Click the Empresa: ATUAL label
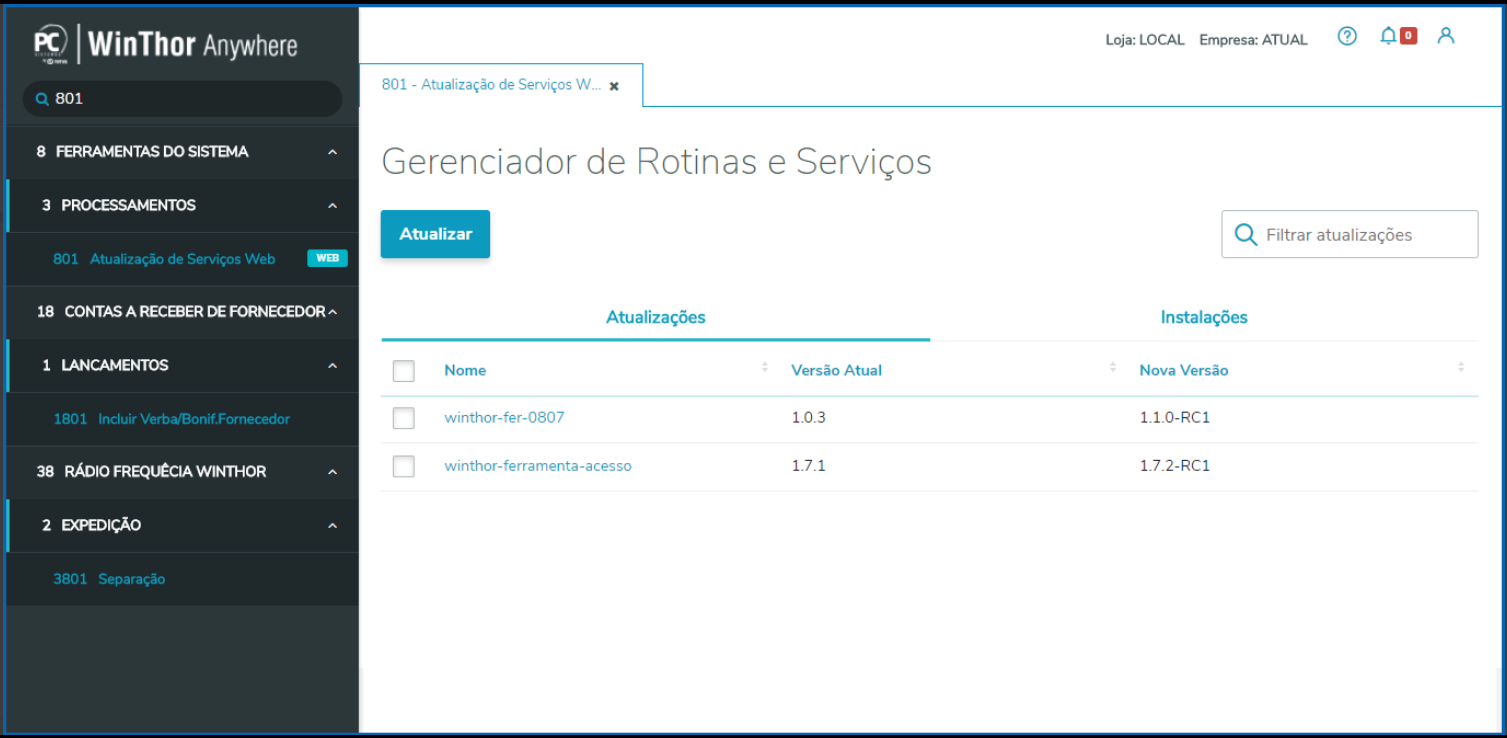Screen dimensions: 1507x738 pos(1253,40)
